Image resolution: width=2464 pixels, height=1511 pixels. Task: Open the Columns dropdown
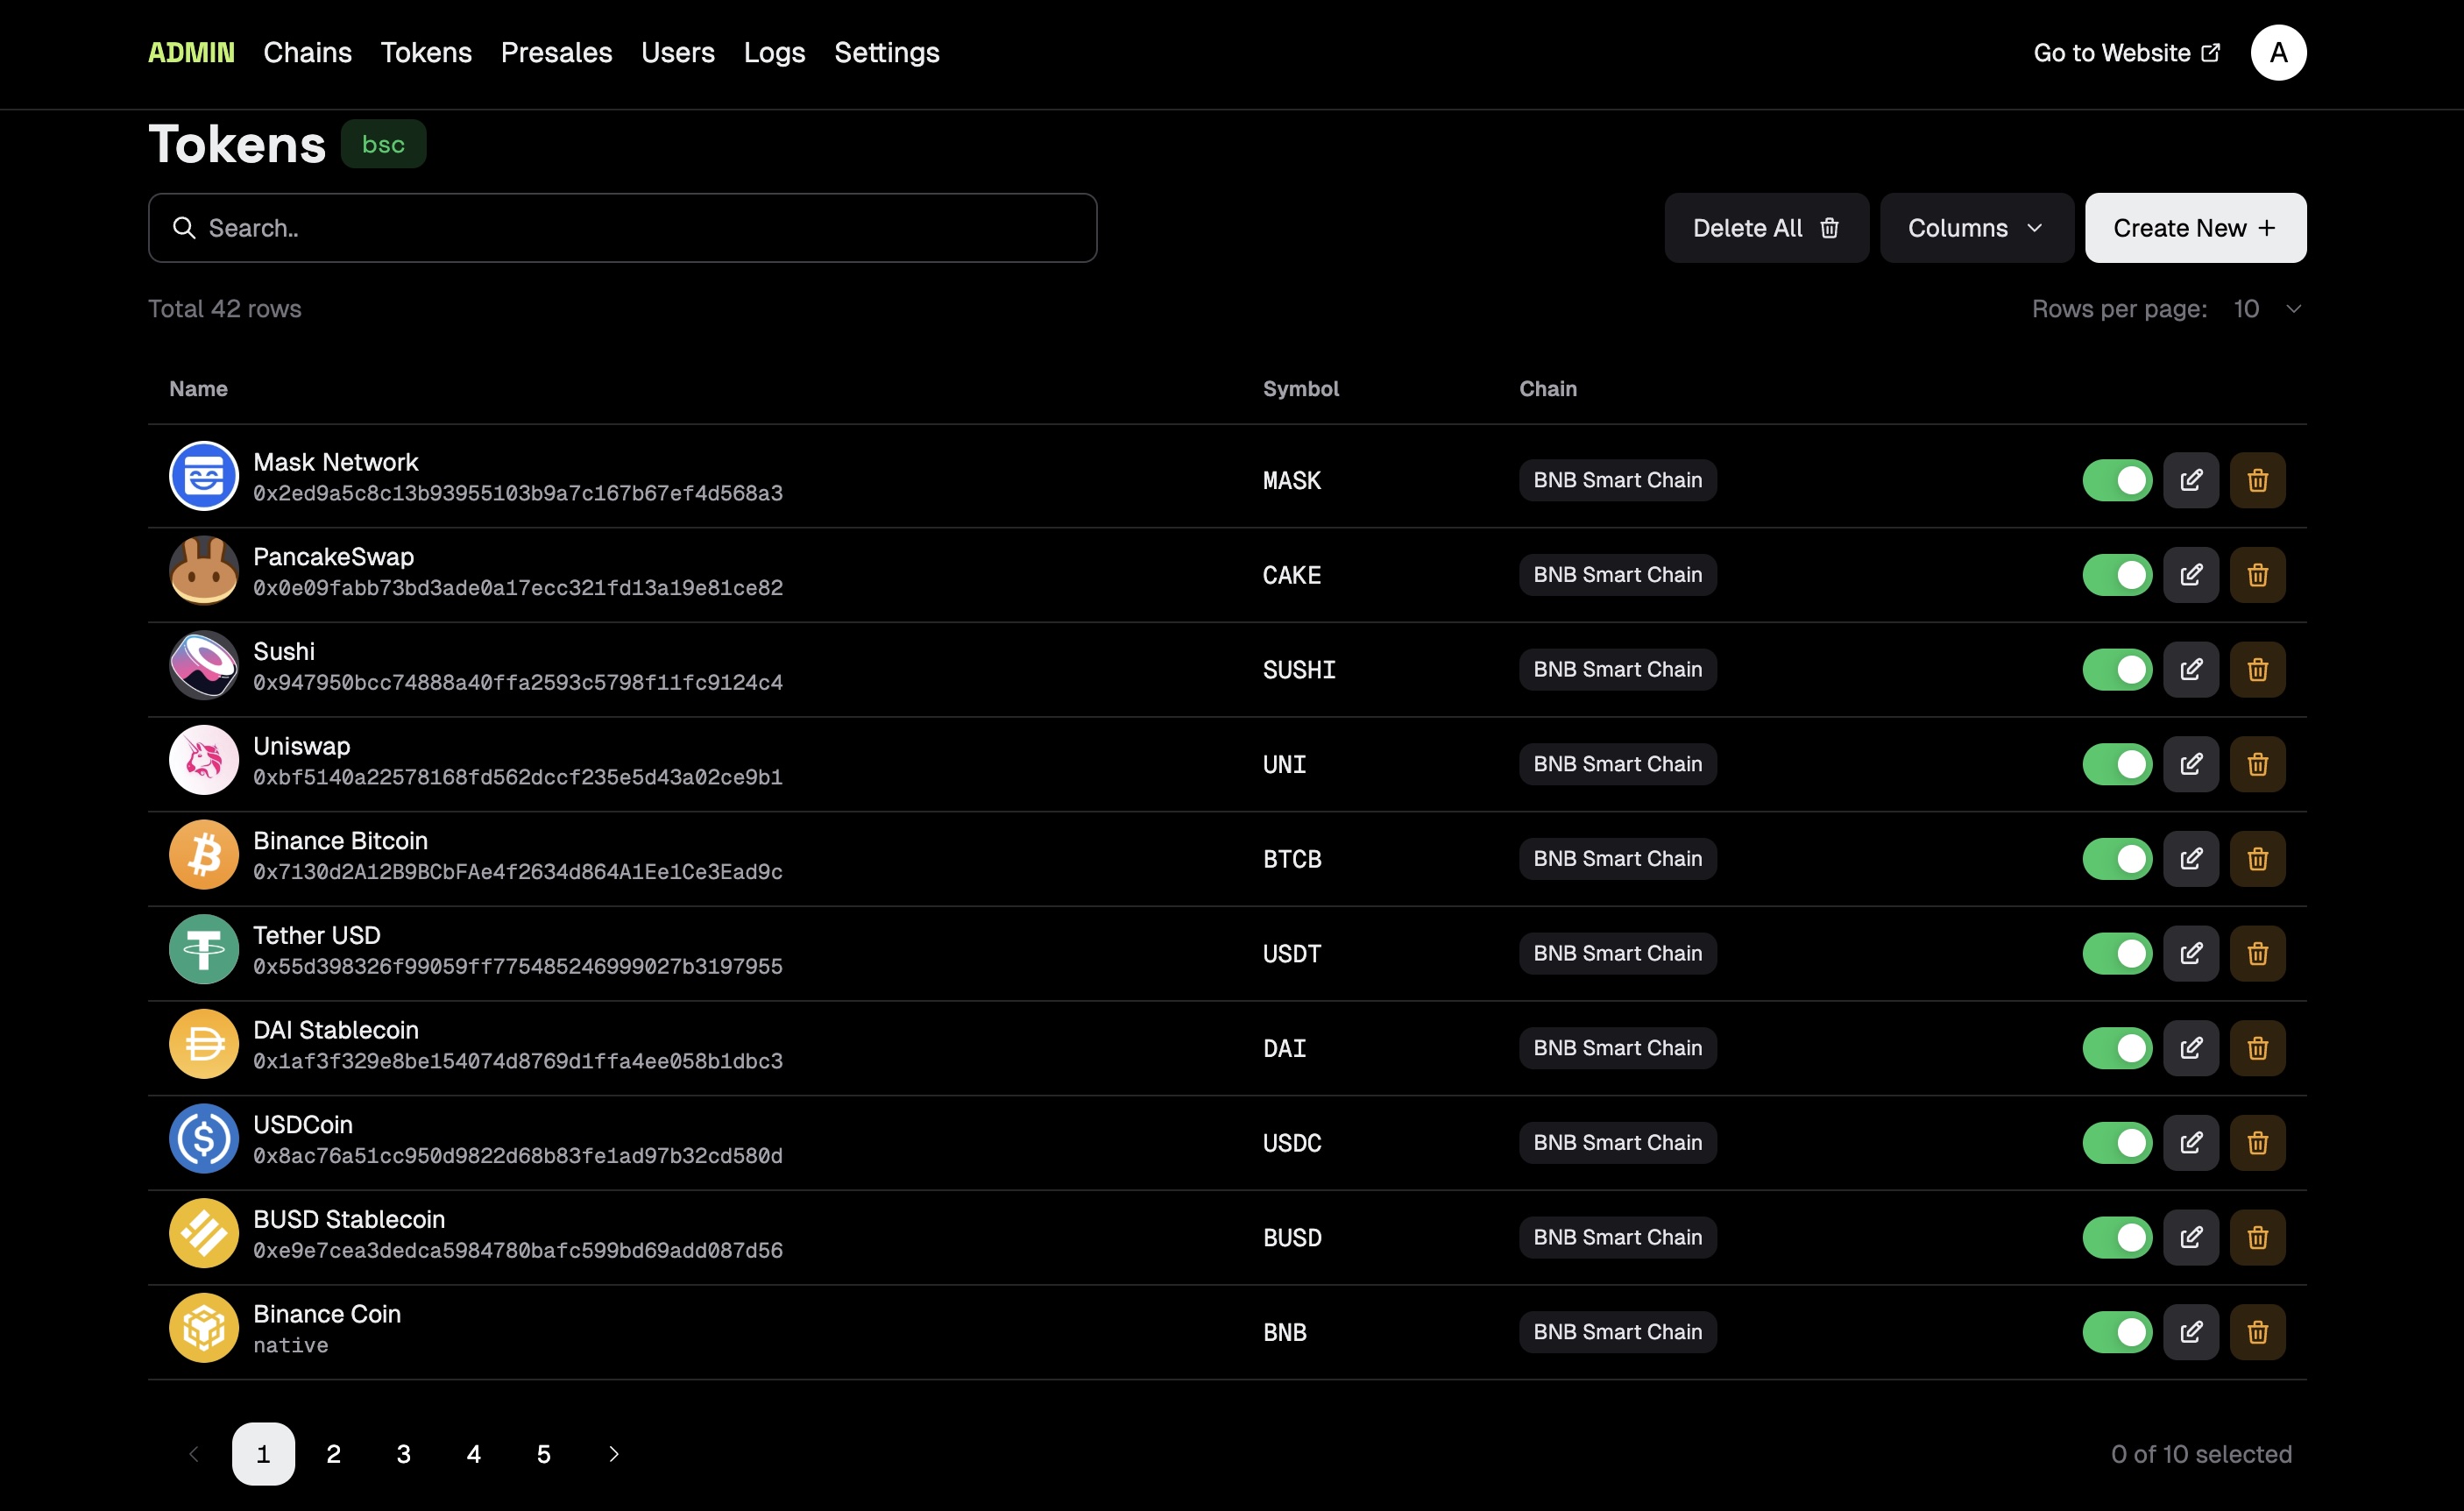(x=1976, y=228)
